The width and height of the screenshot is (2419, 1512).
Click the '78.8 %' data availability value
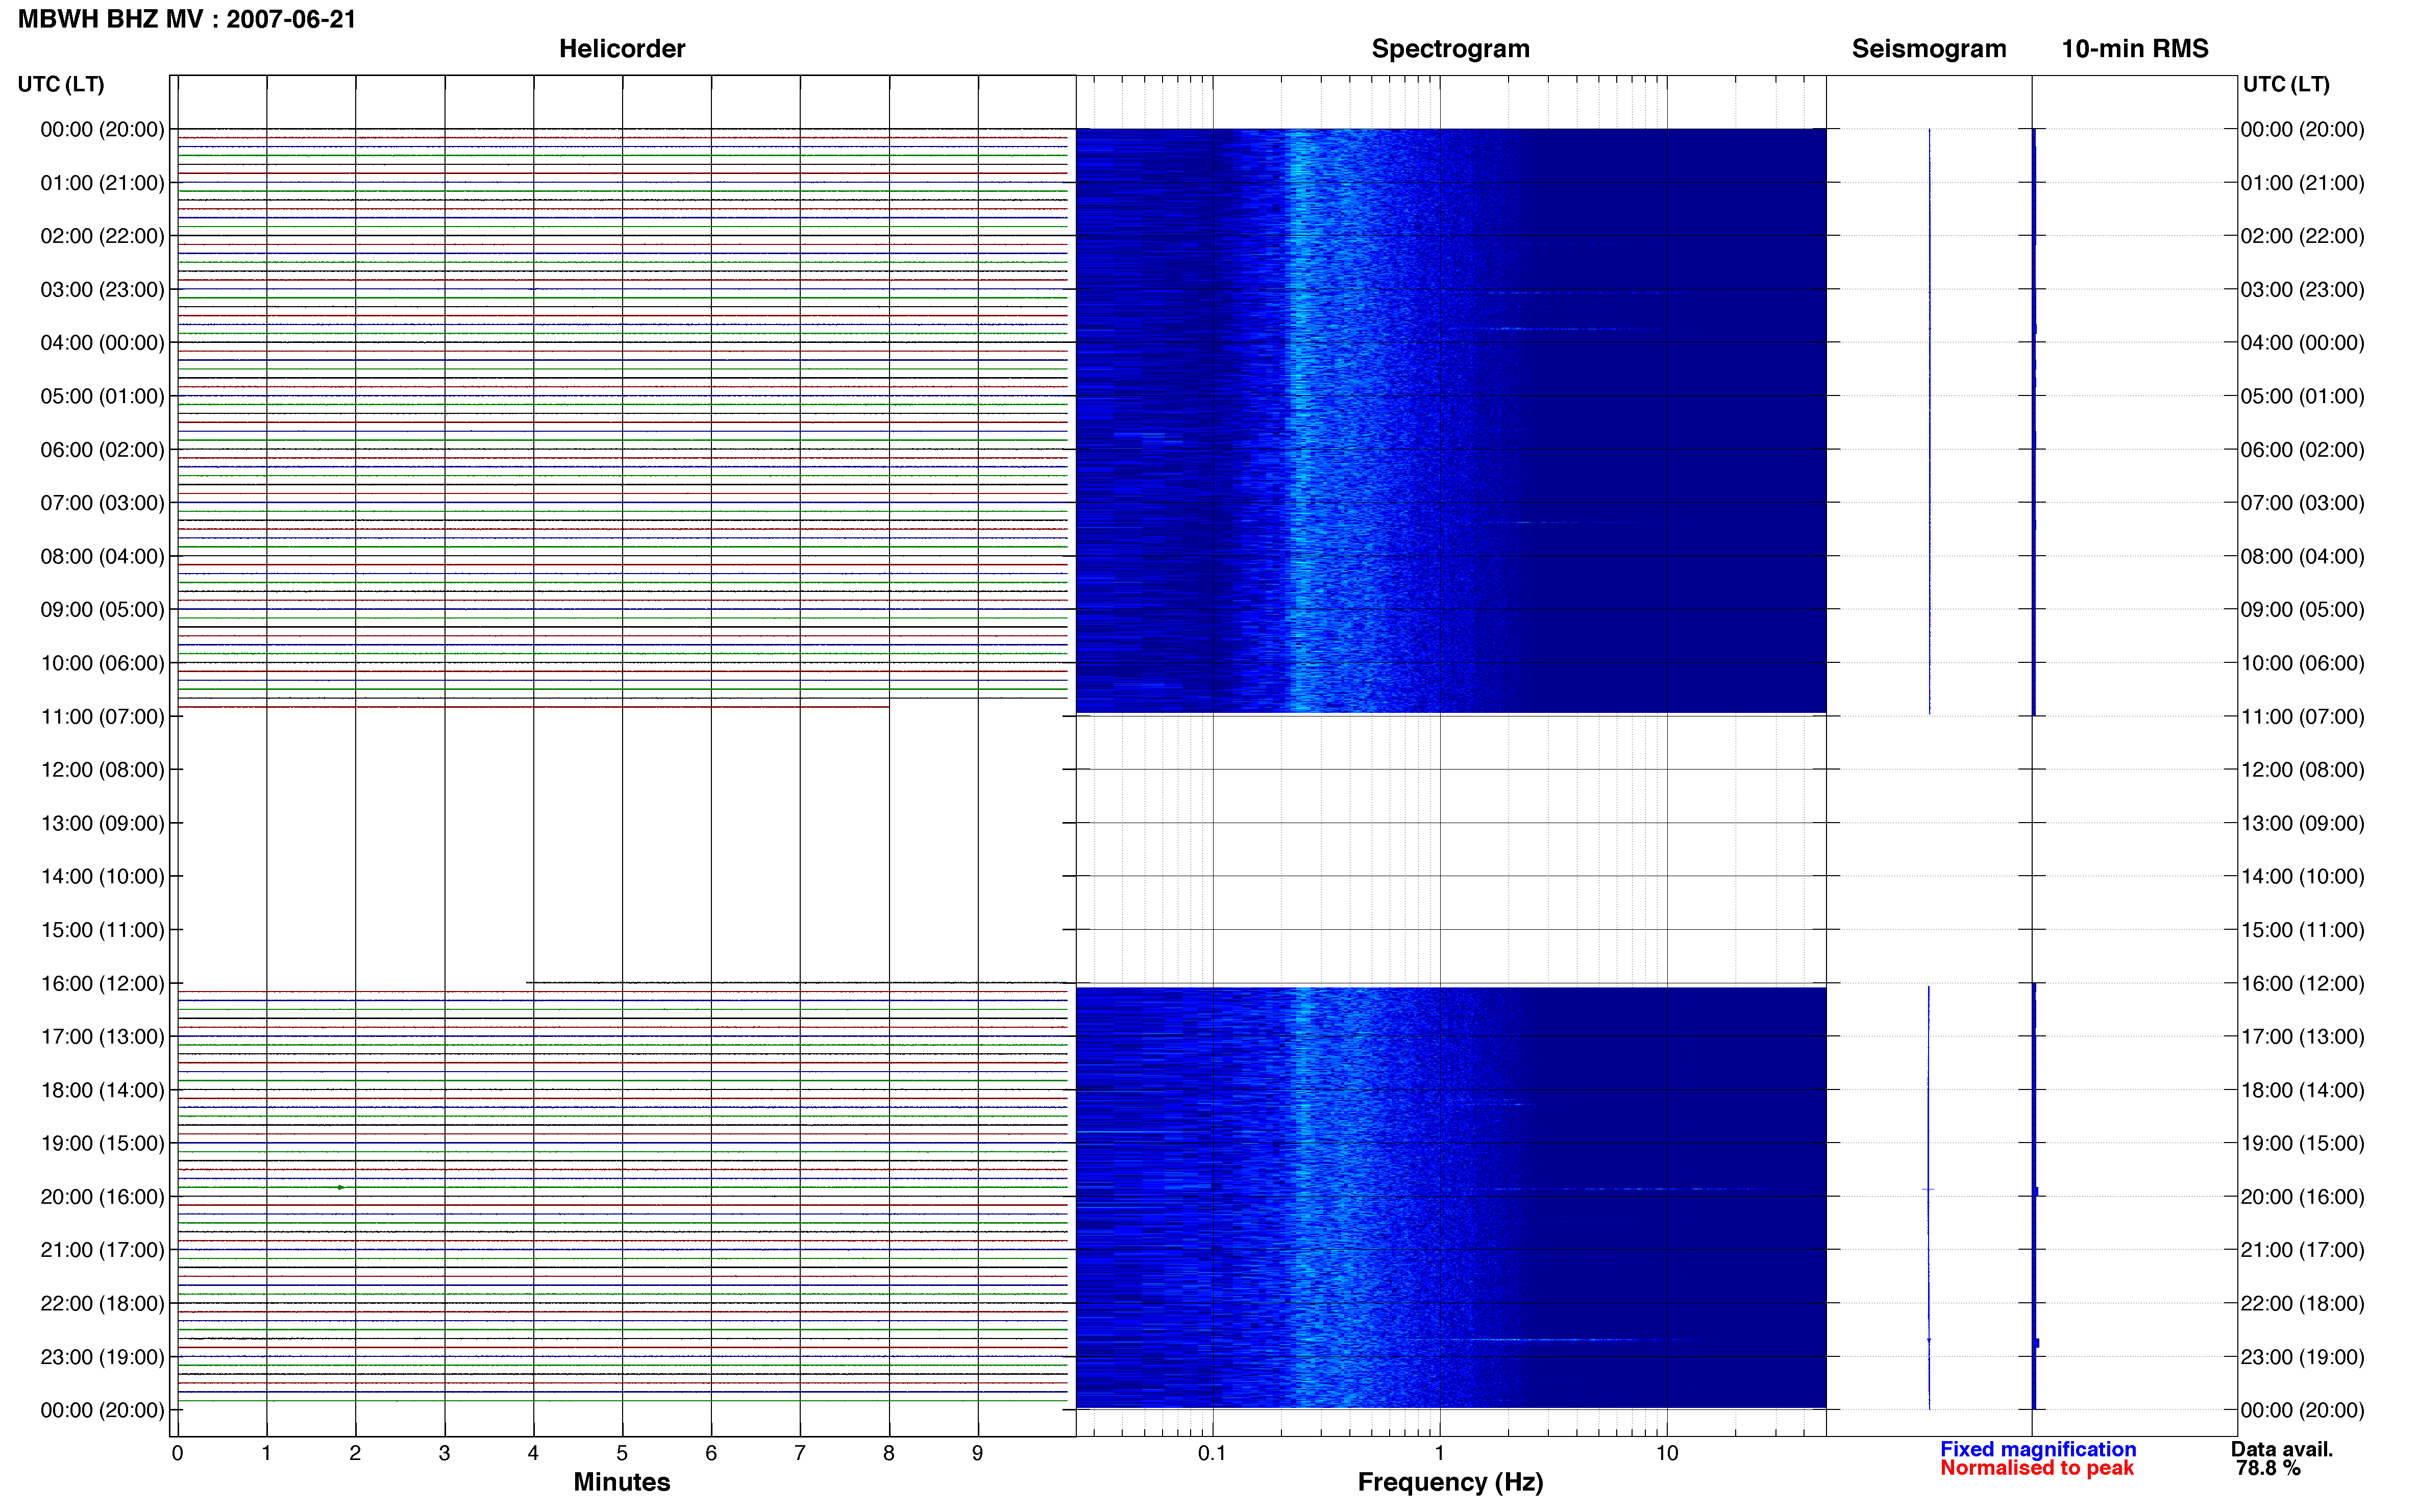tap(2268, 1468)
